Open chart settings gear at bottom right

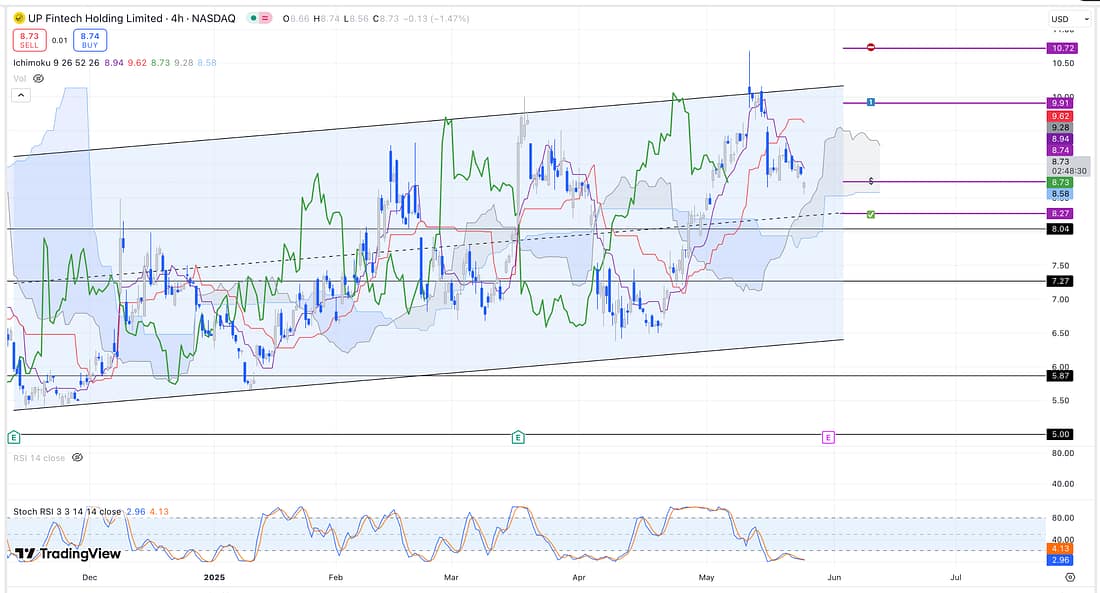point(1070,577)
